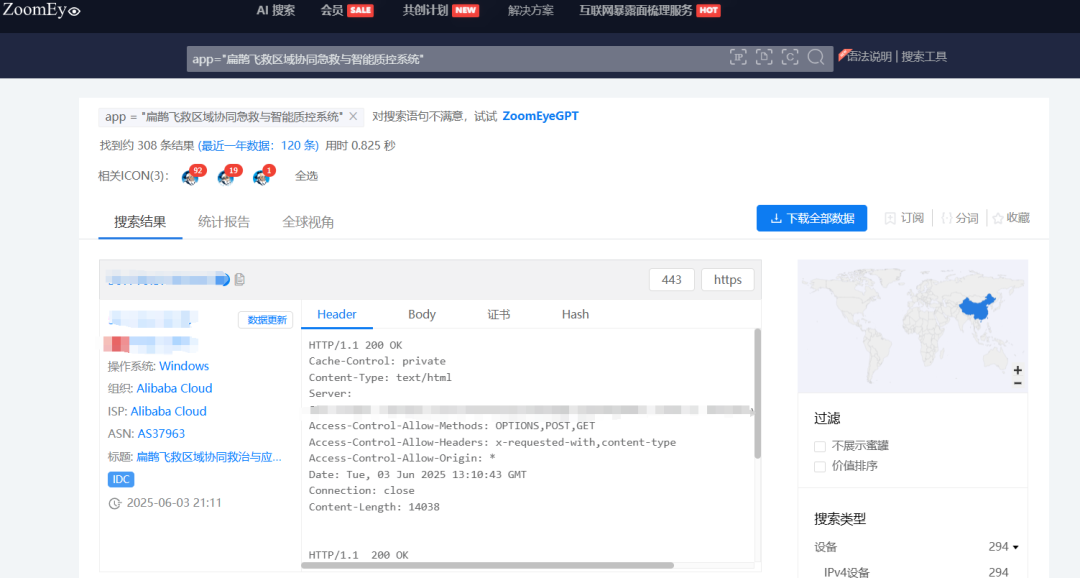Select the Header tab

click(x=337, y=314)
